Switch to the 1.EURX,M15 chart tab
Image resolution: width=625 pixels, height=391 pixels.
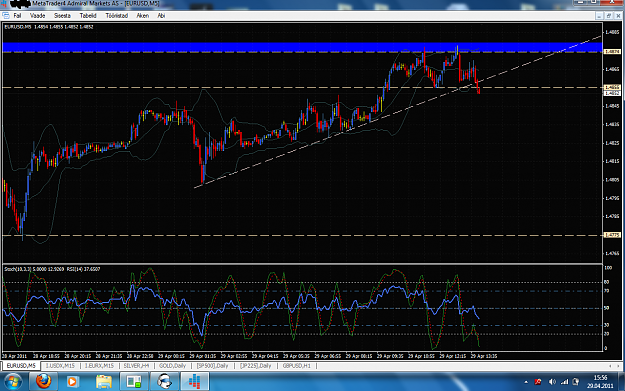[99, 365]
